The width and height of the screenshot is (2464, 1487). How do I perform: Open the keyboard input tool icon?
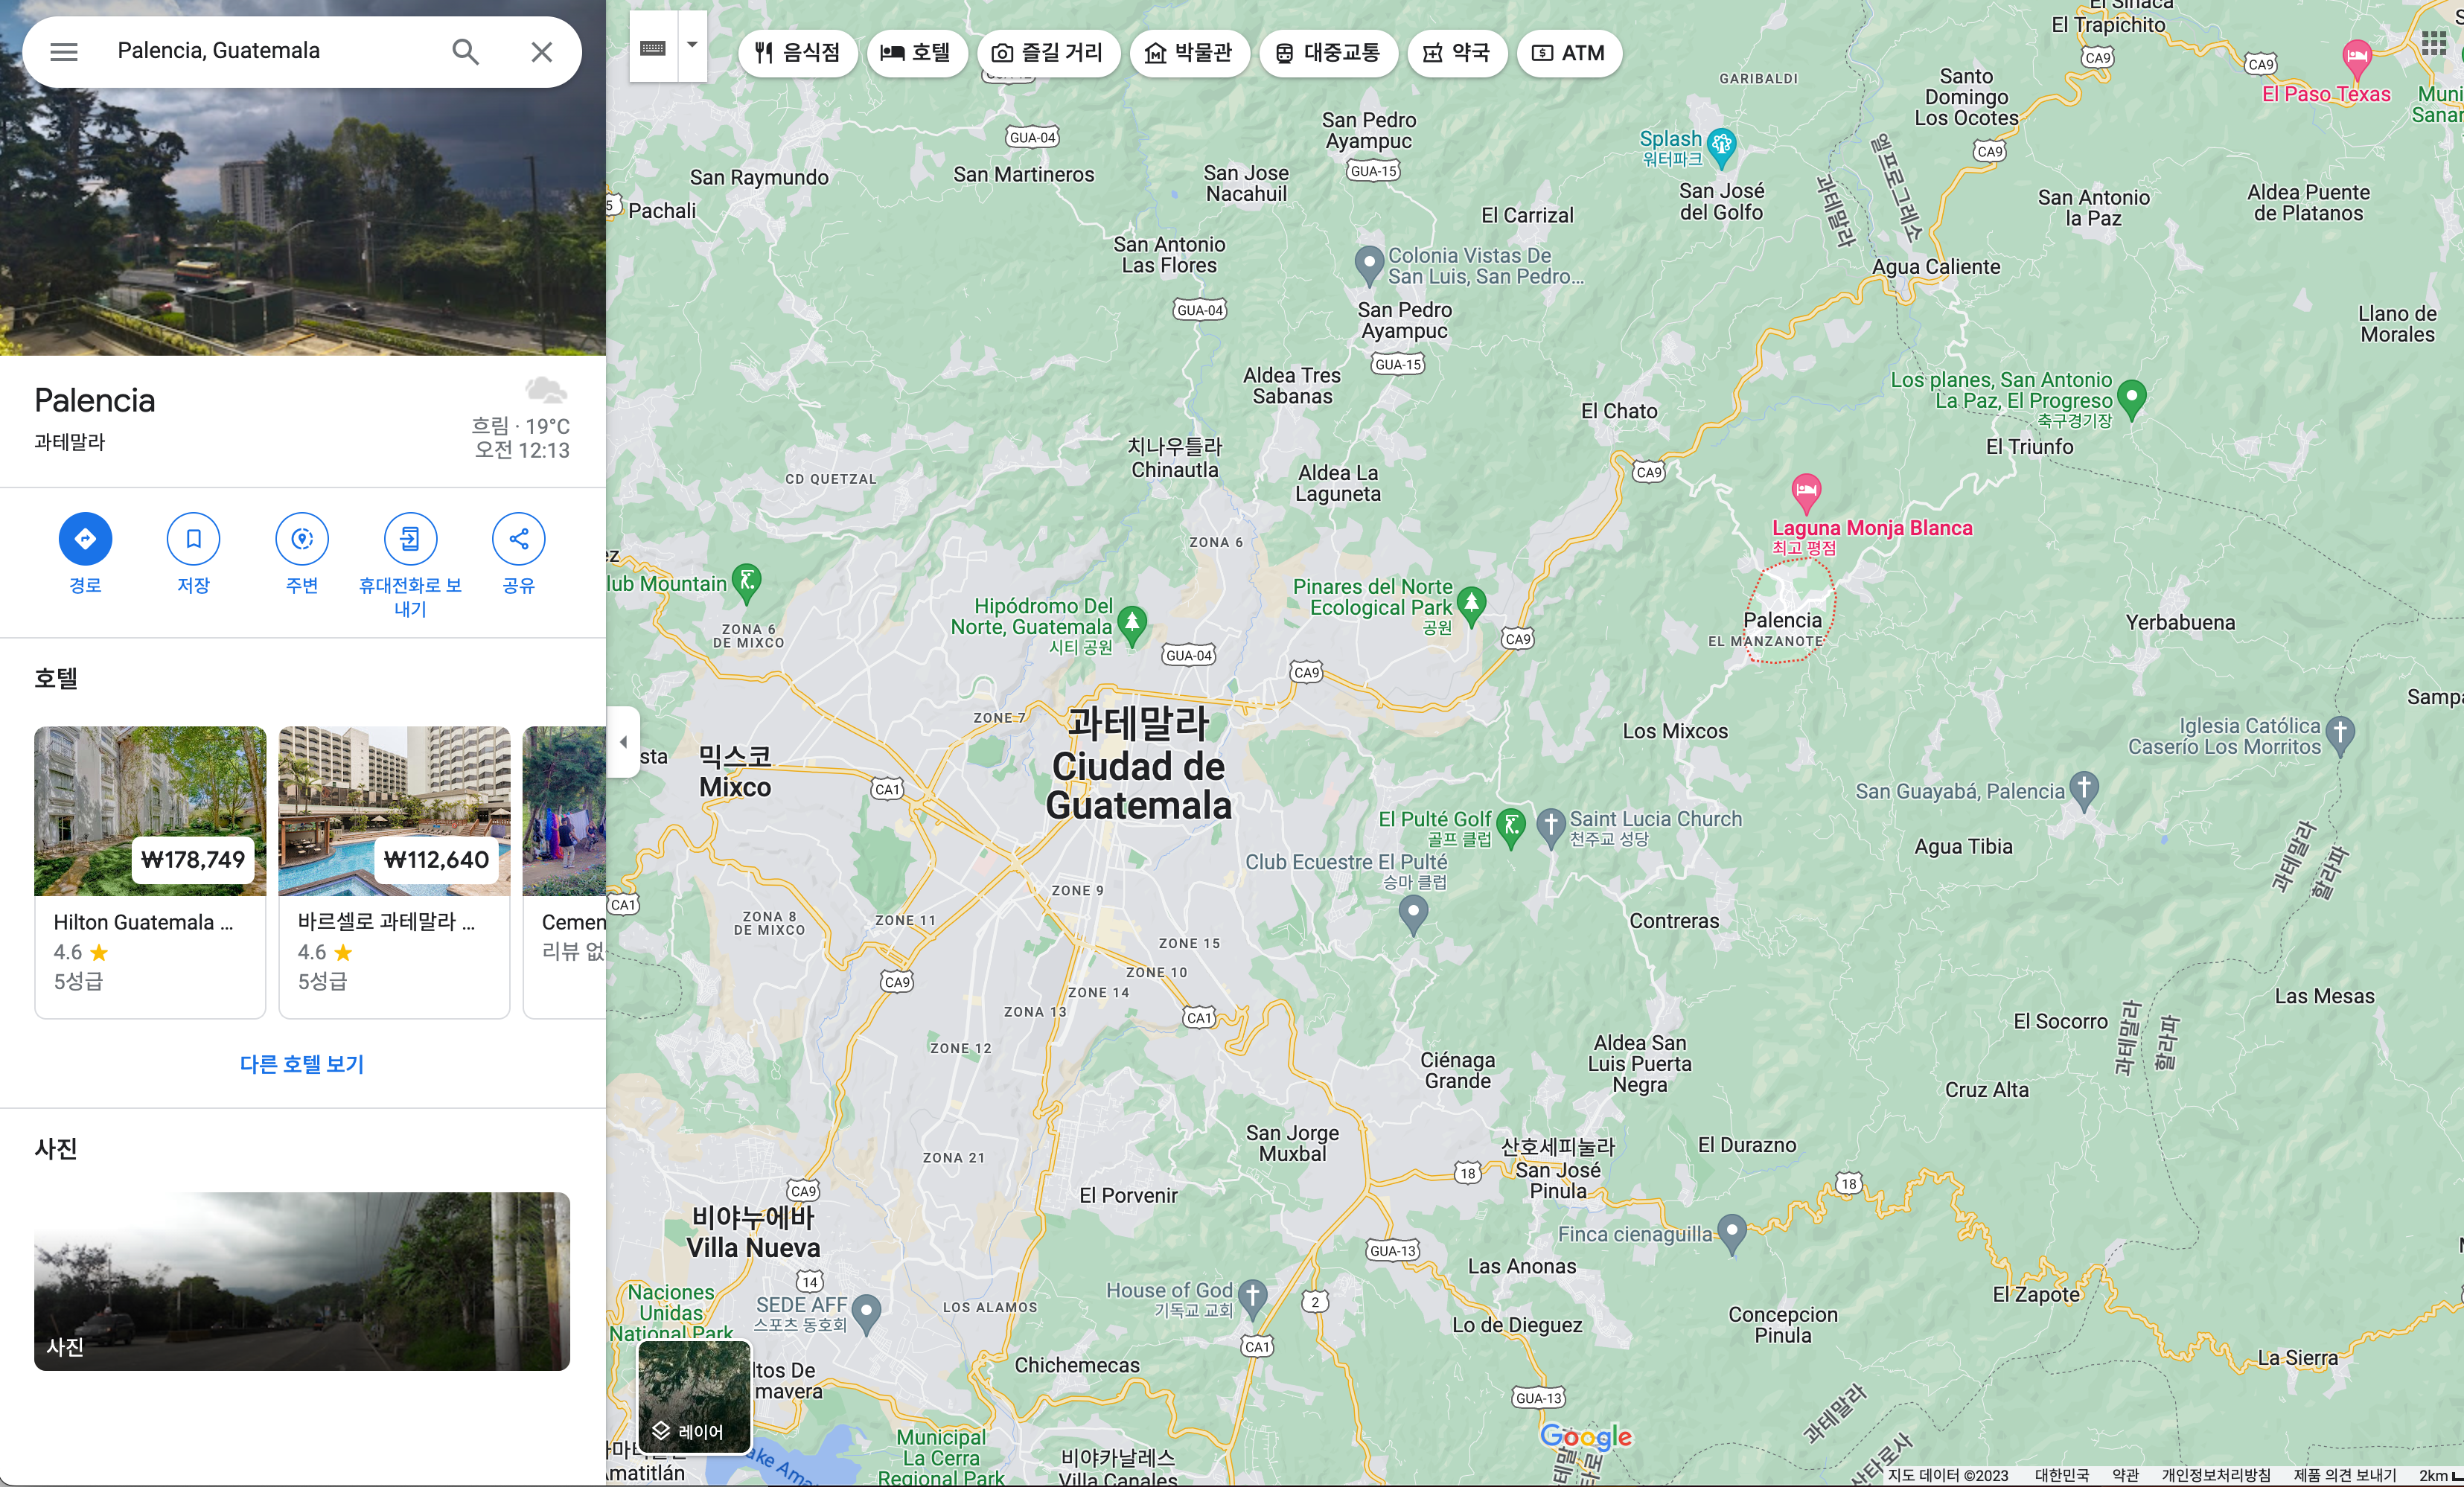(x=653, y=47)
